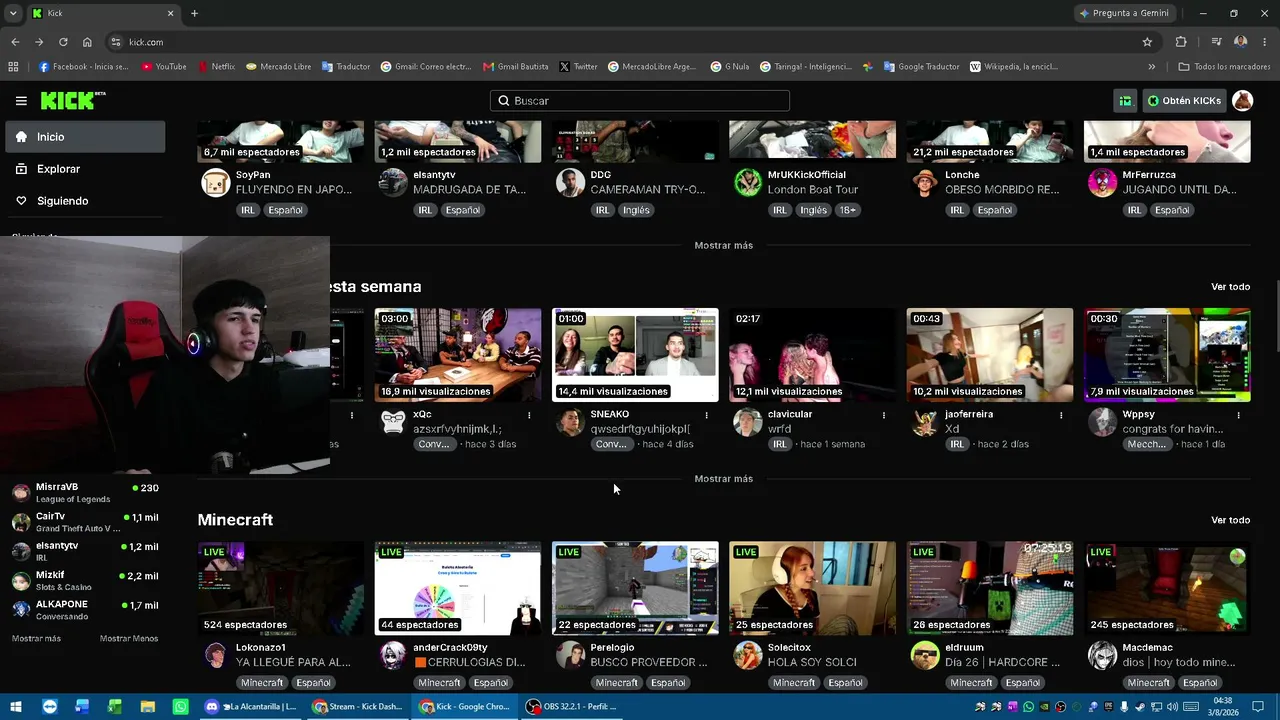The width and height of the screenshot is (1280, 720).
Task: Click the Buscar search field
Action: (640, 101)
